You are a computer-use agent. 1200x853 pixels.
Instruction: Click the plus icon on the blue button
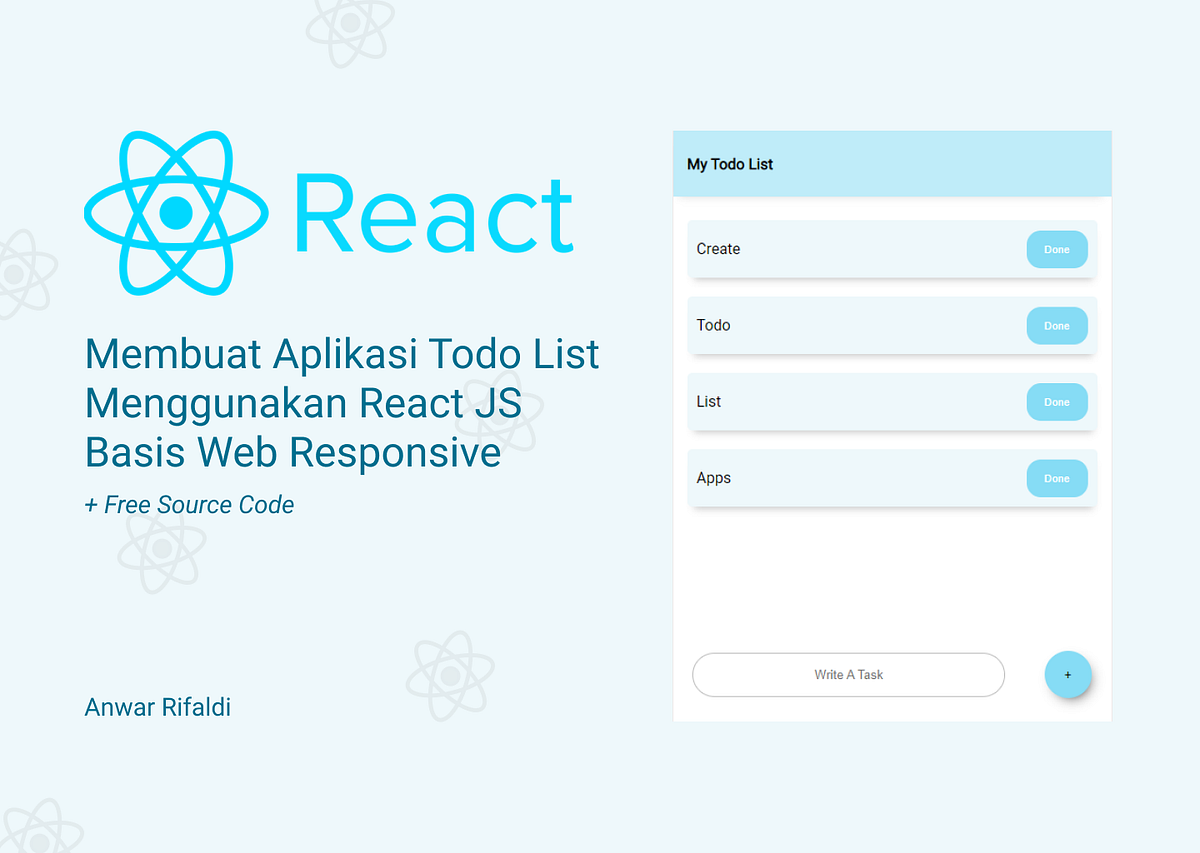point(1068,675)
